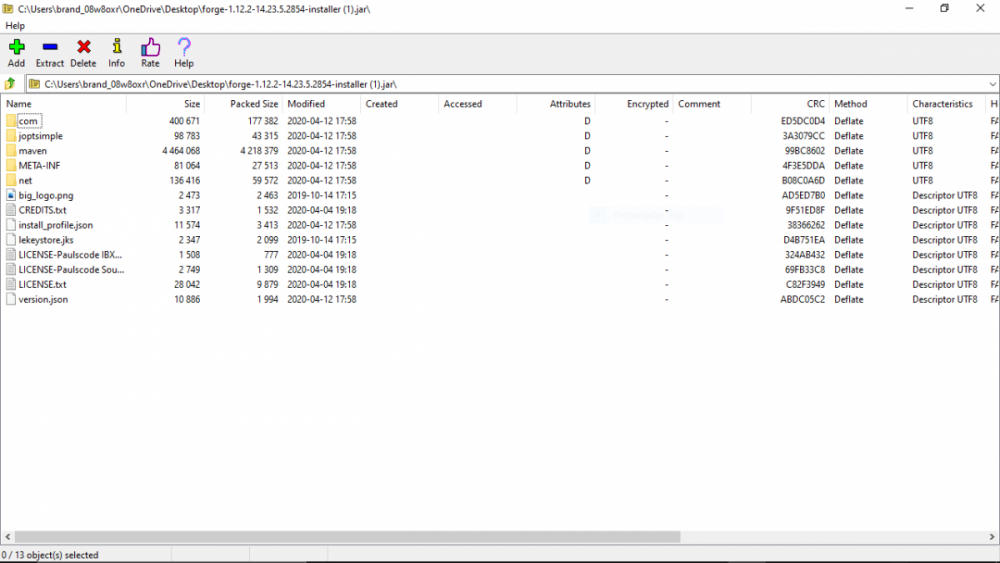Click the archive path input field
The height and width of the screenshot is (563, 1000).
(x=500, y=84)
